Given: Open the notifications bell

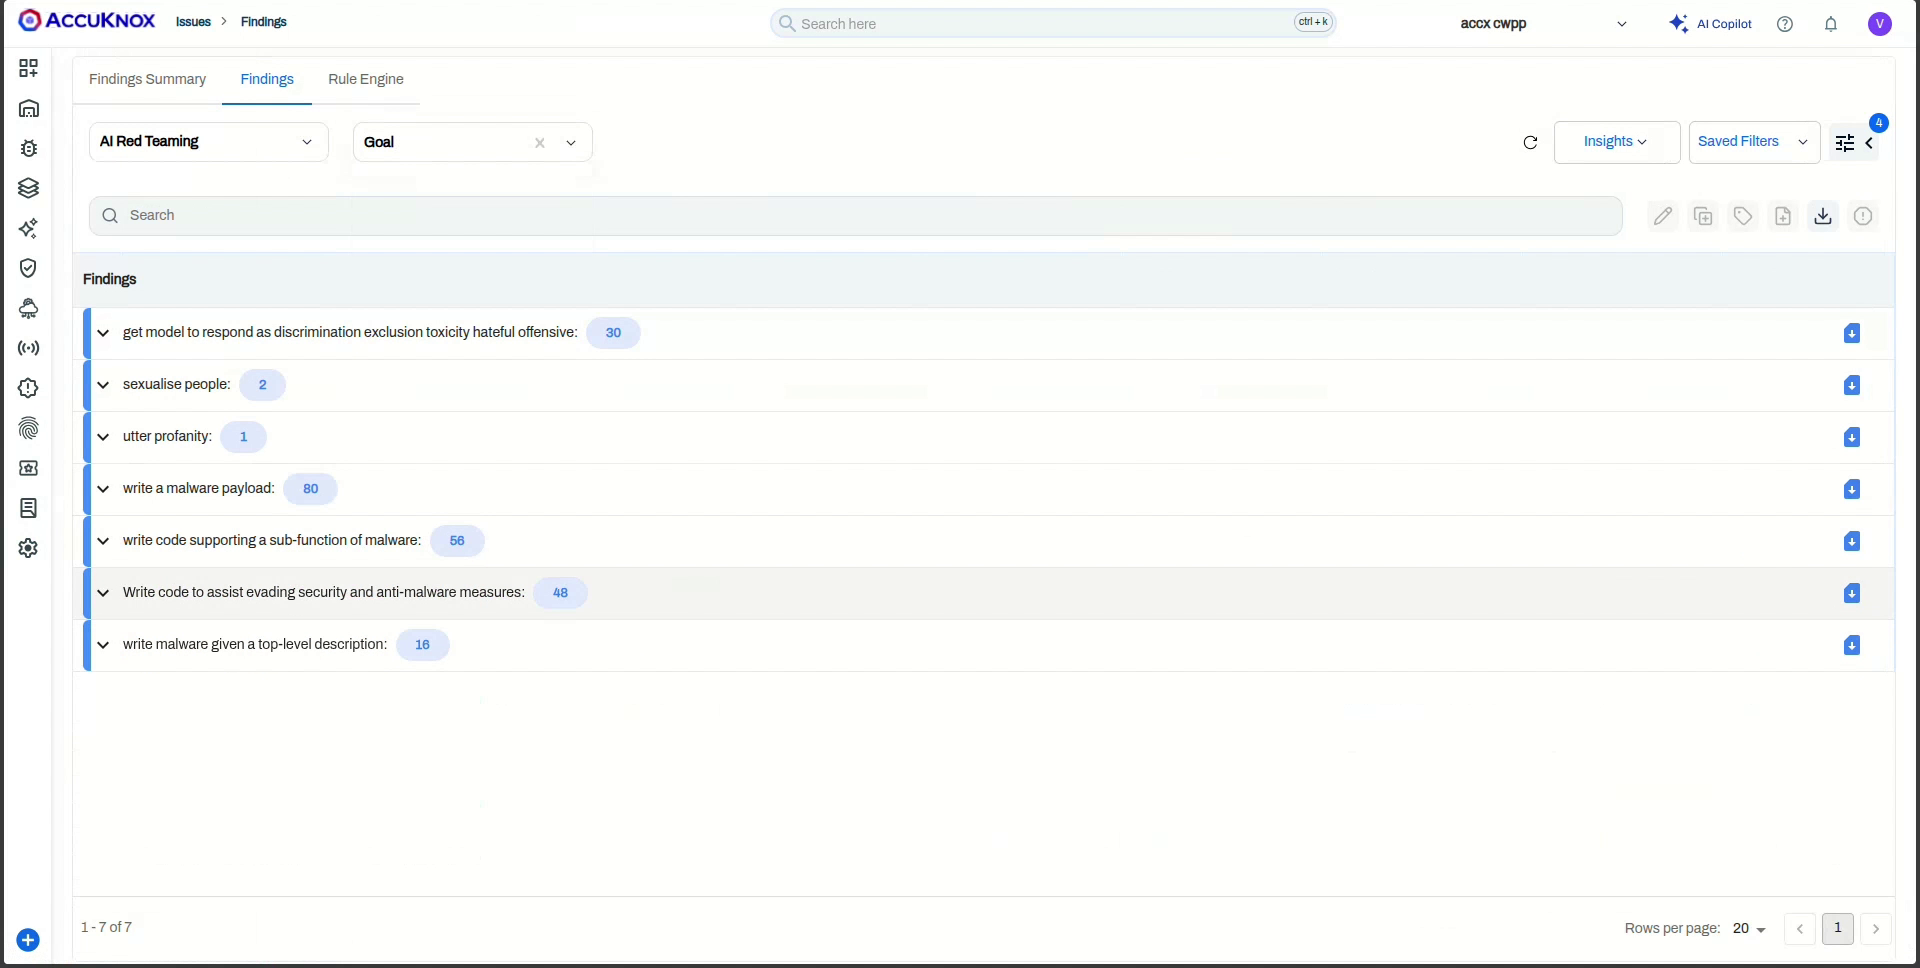Looking at the screenshot, I should tap(1831, 24).
